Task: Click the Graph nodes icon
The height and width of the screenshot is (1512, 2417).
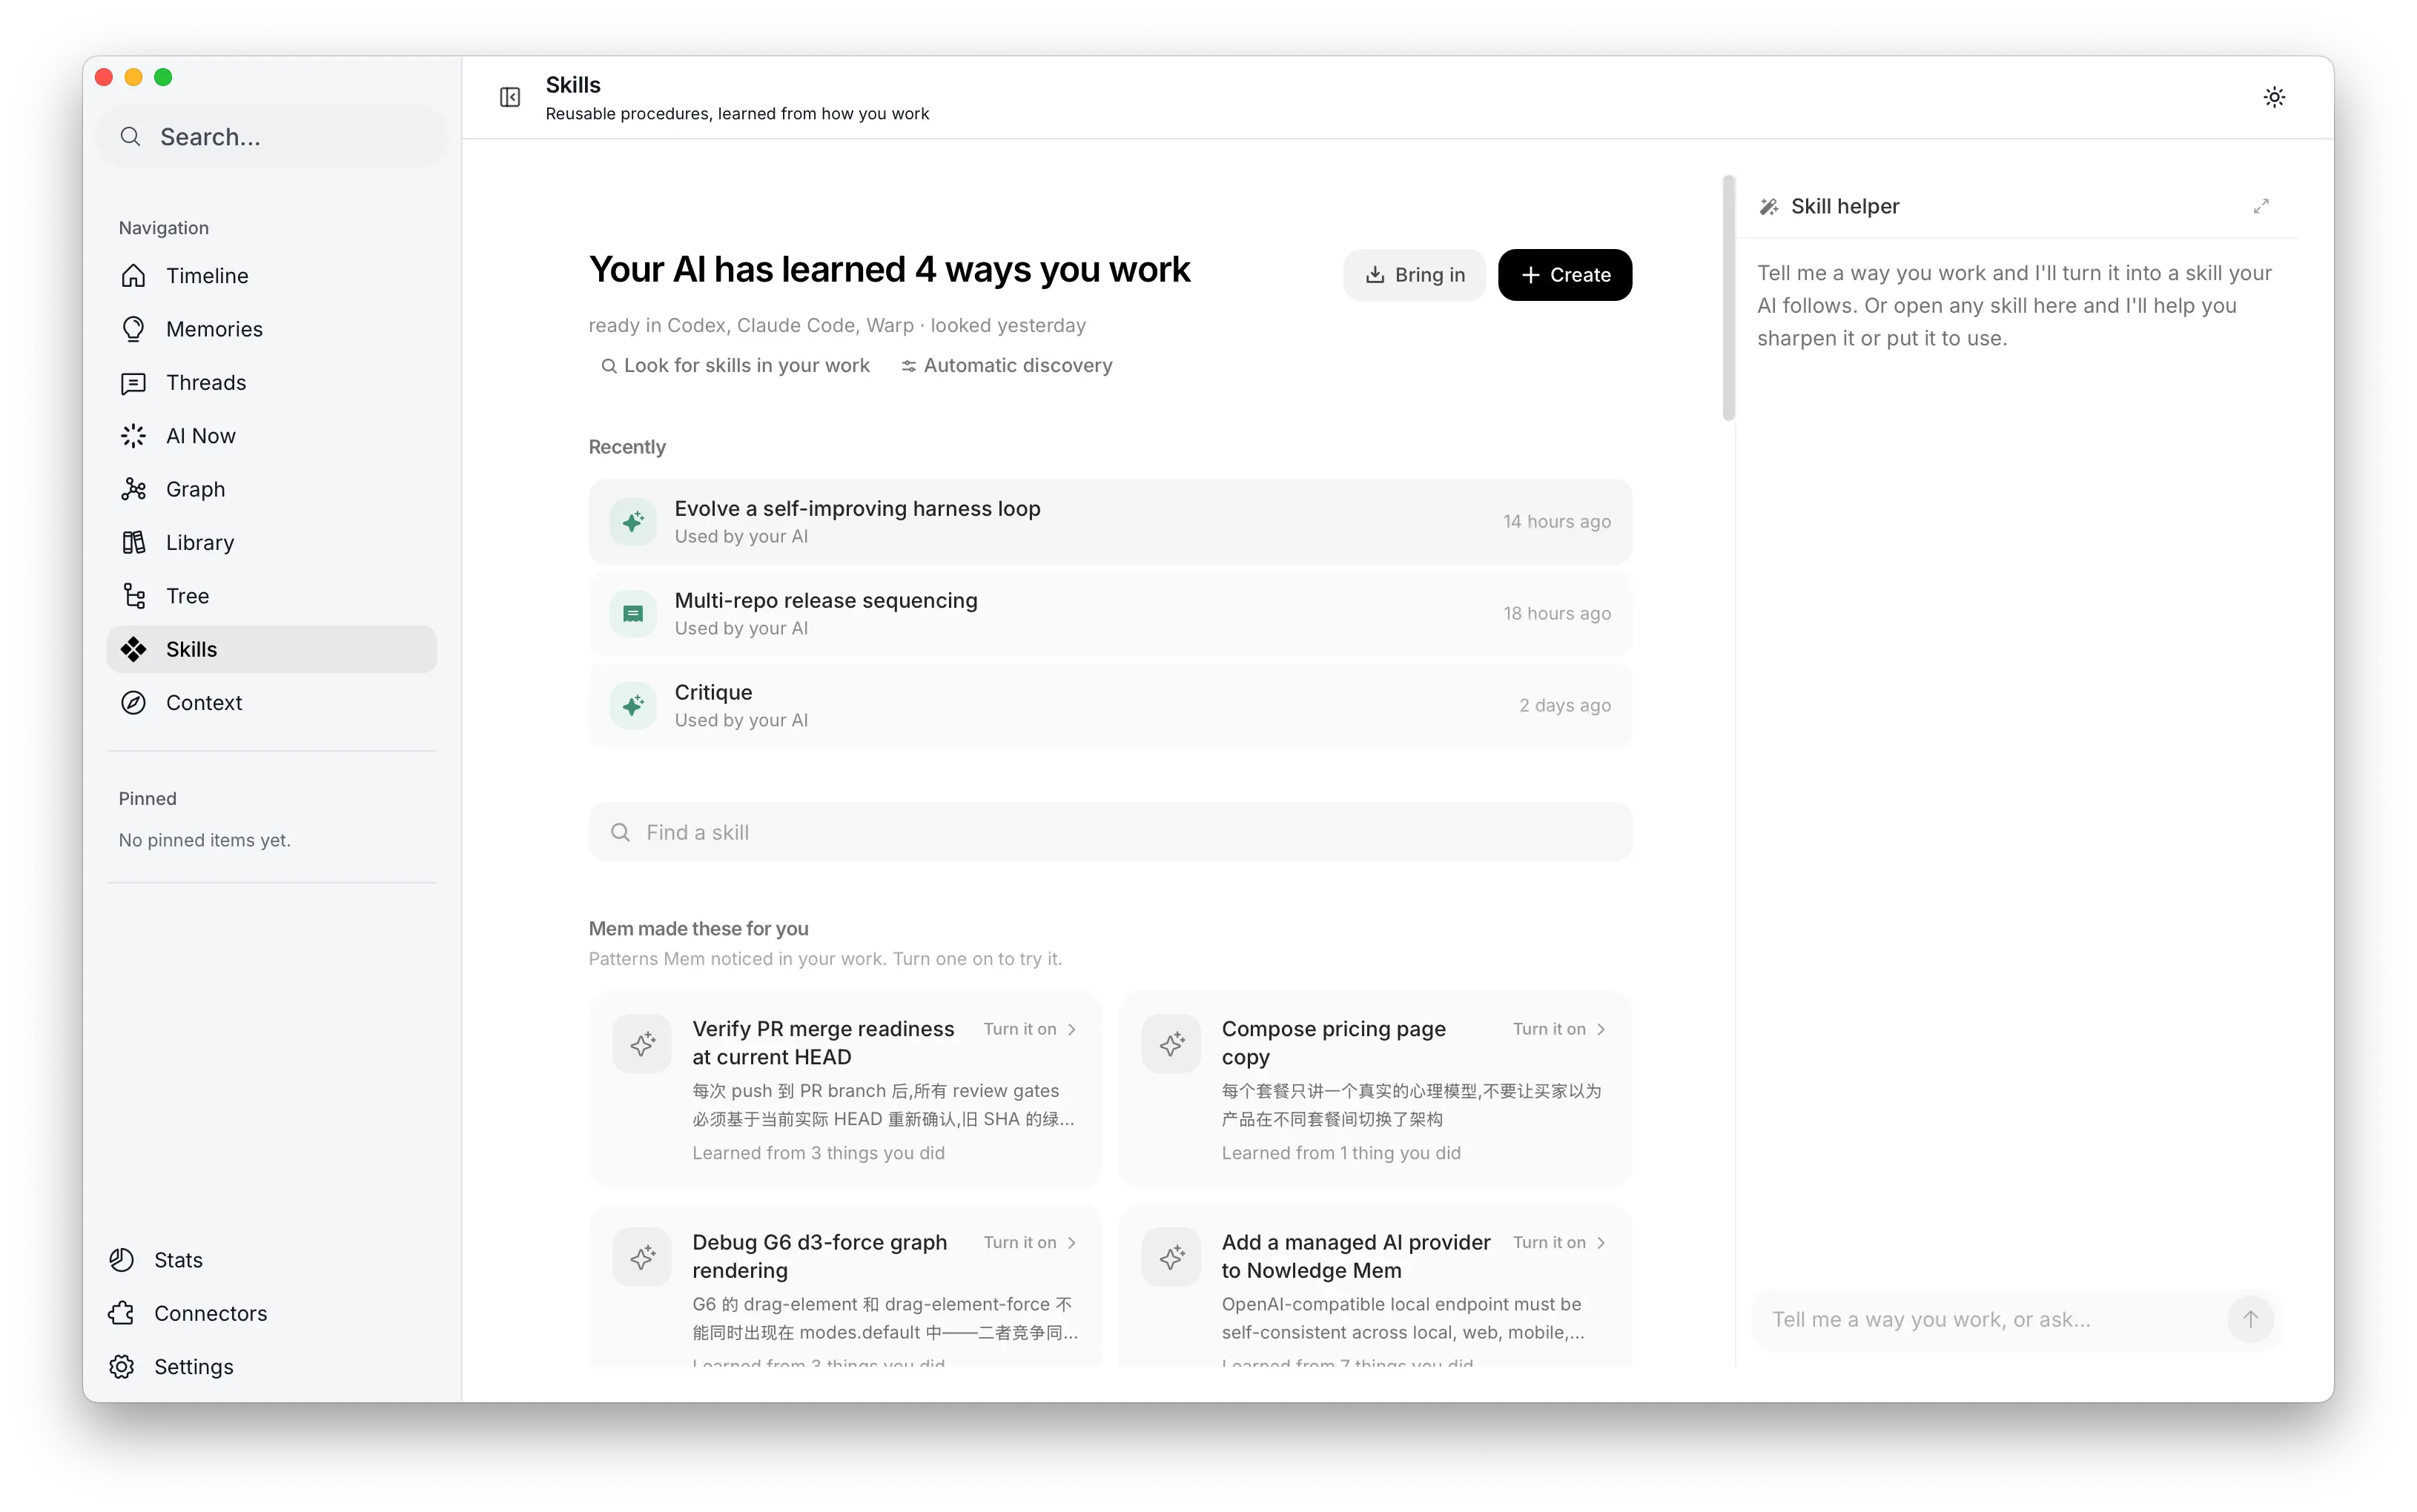Action: (133, 489)
